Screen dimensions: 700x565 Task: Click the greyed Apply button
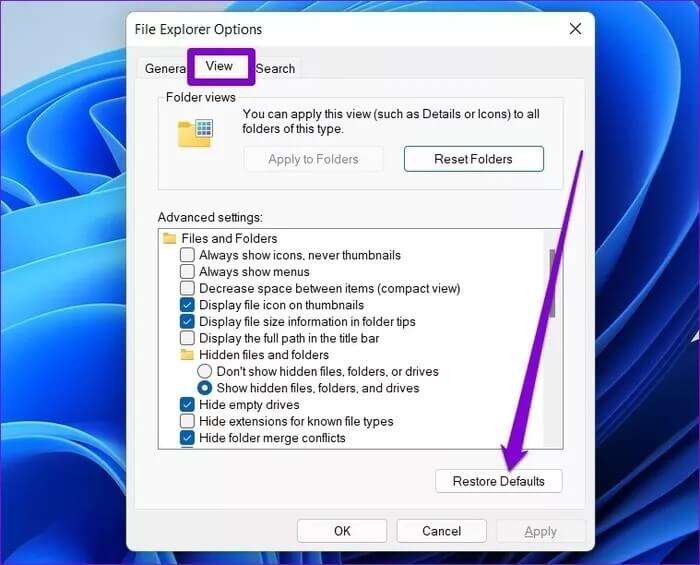pyautogui.click(x=541, y=531)
